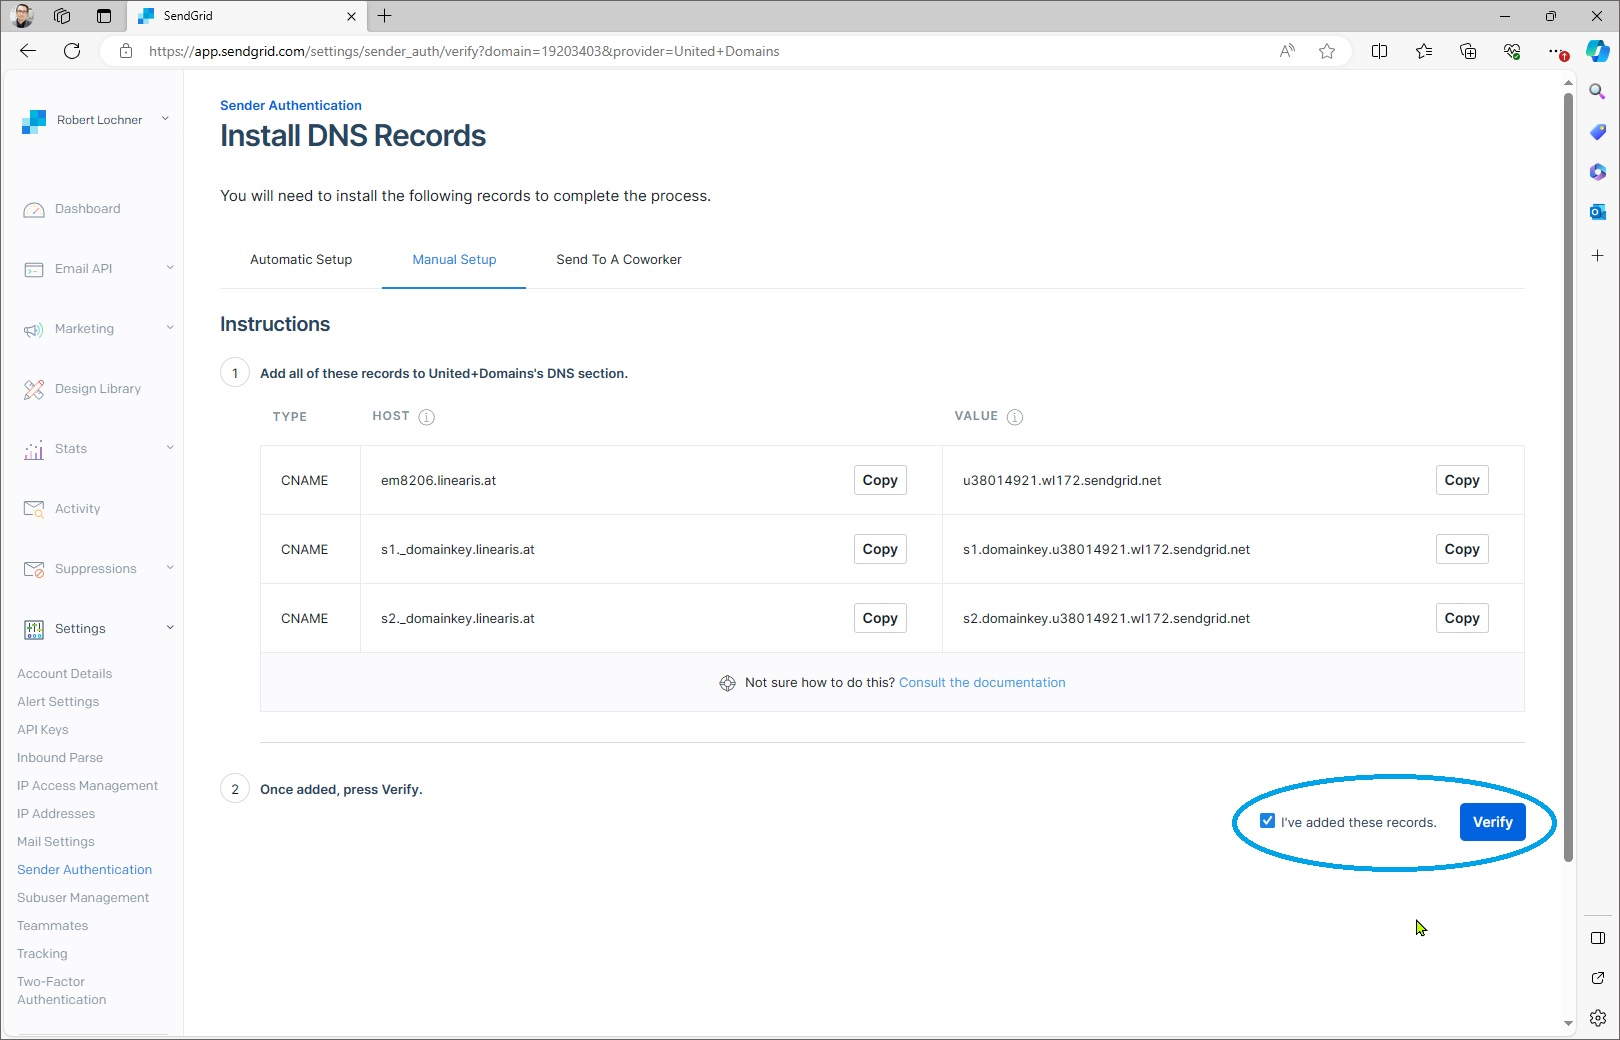Copy value s2.domainkey.u38014921.wl172.sendgrid.net

1462,618
